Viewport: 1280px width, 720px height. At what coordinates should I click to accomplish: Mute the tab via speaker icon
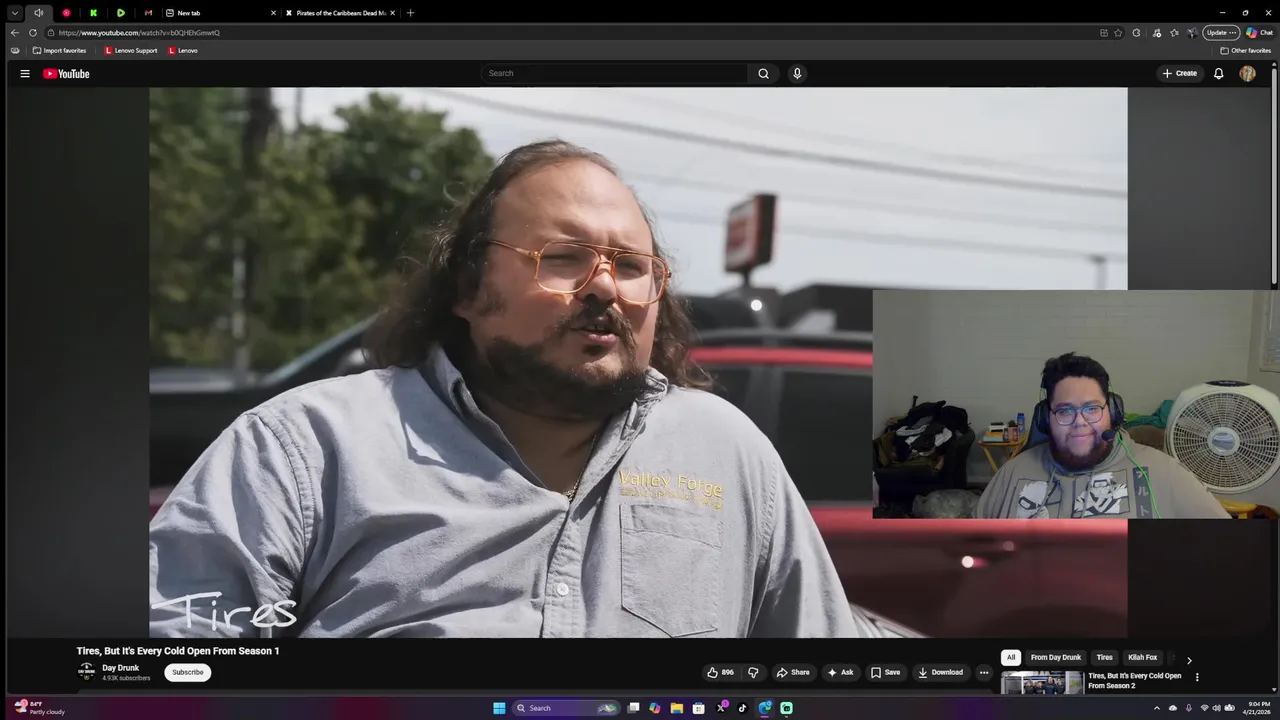[39, 13]
